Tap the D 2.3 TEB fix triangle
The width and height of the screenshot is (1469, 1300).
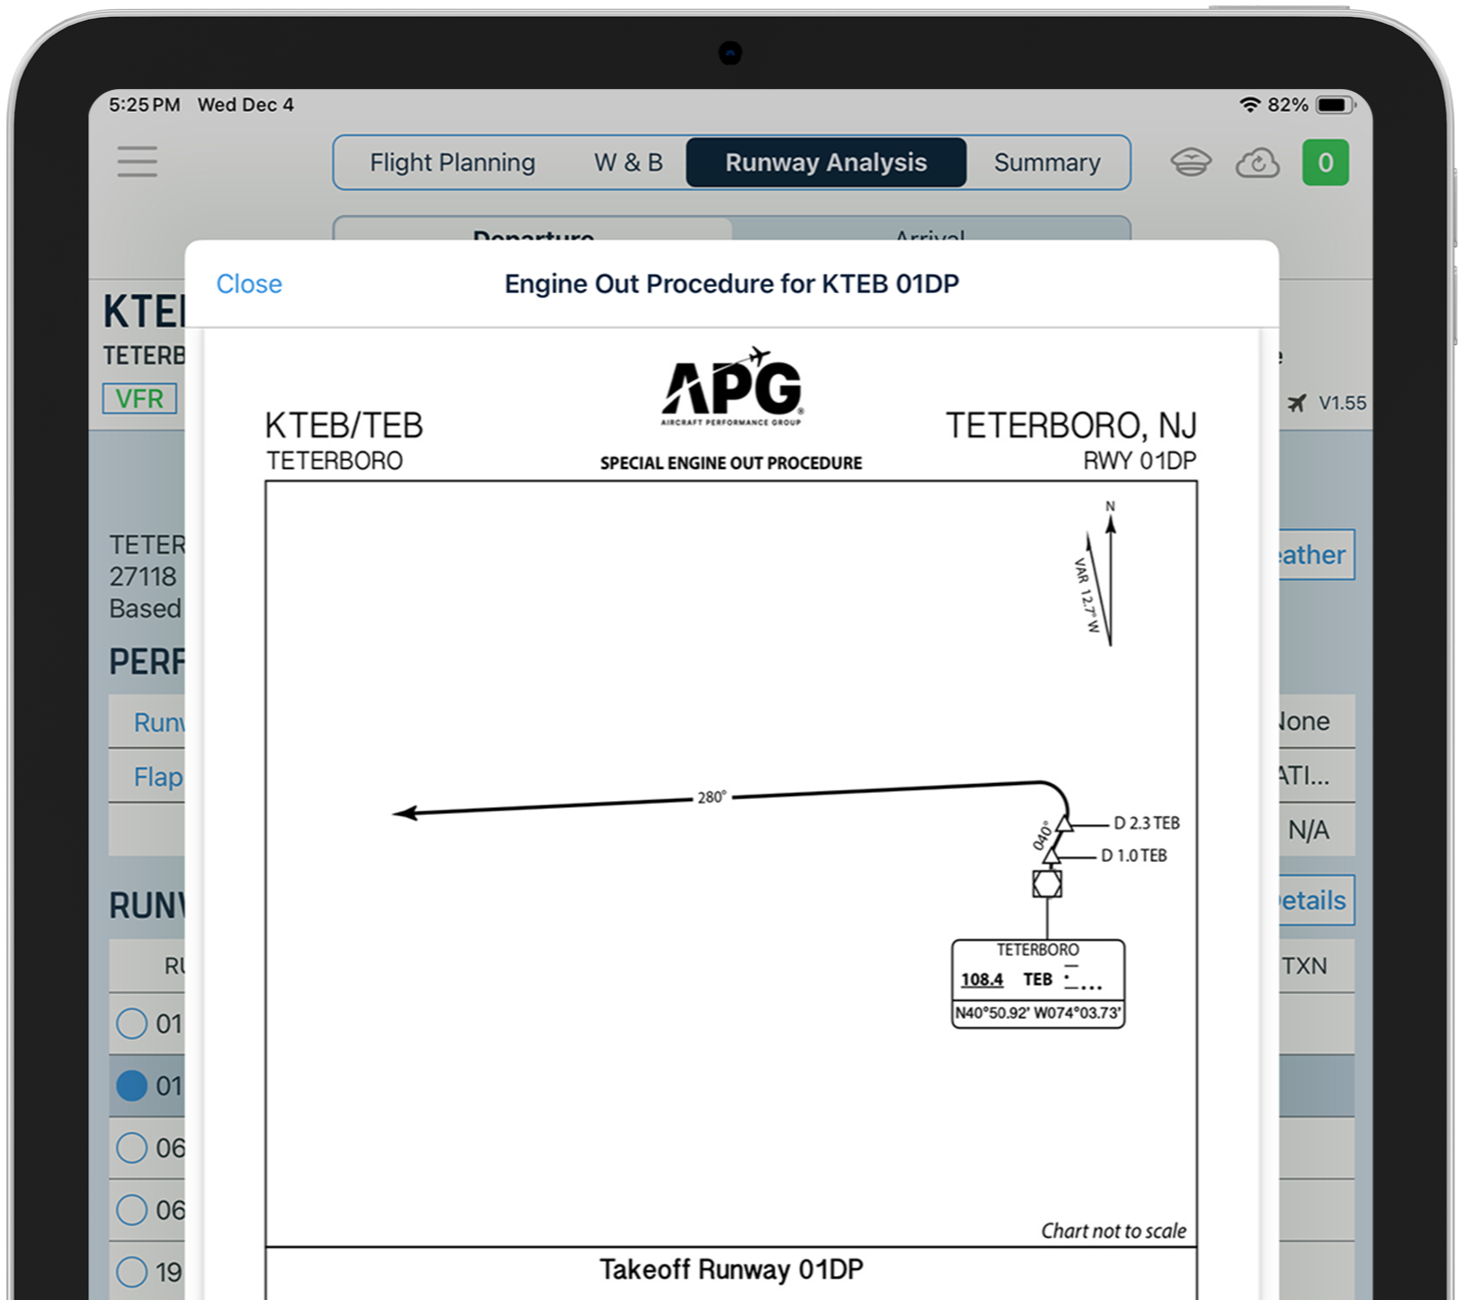tap(1064, 823)
